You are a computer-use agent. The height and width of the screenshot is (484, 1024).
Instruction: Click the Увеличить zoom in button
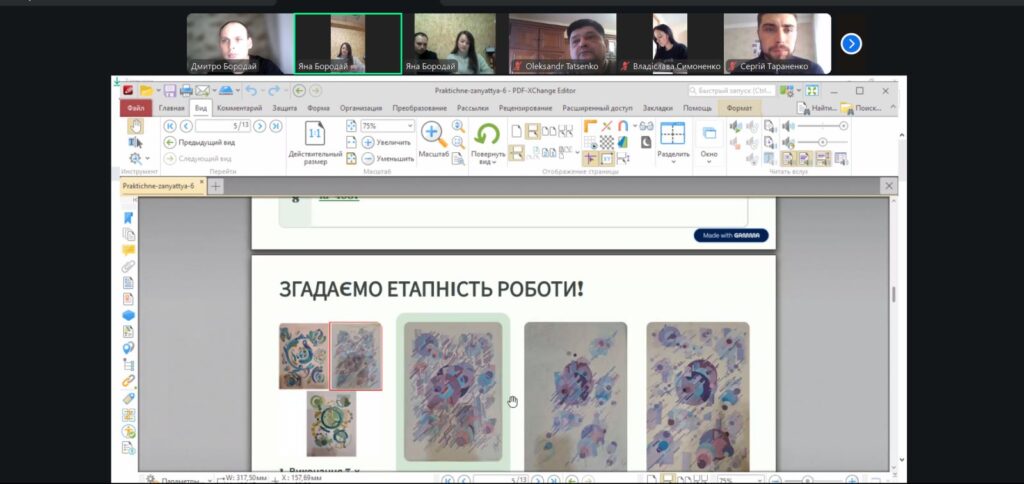click(386, 143)
